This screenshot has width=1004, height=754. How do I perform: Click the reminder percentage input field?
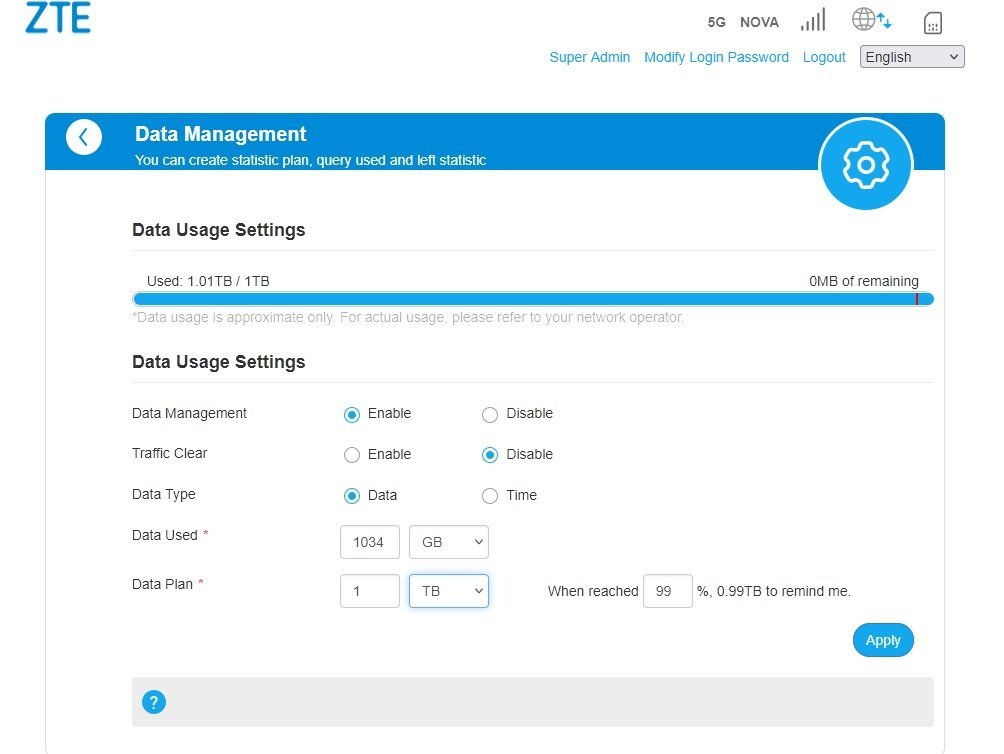pyautogui.click(x=667, y=591)
